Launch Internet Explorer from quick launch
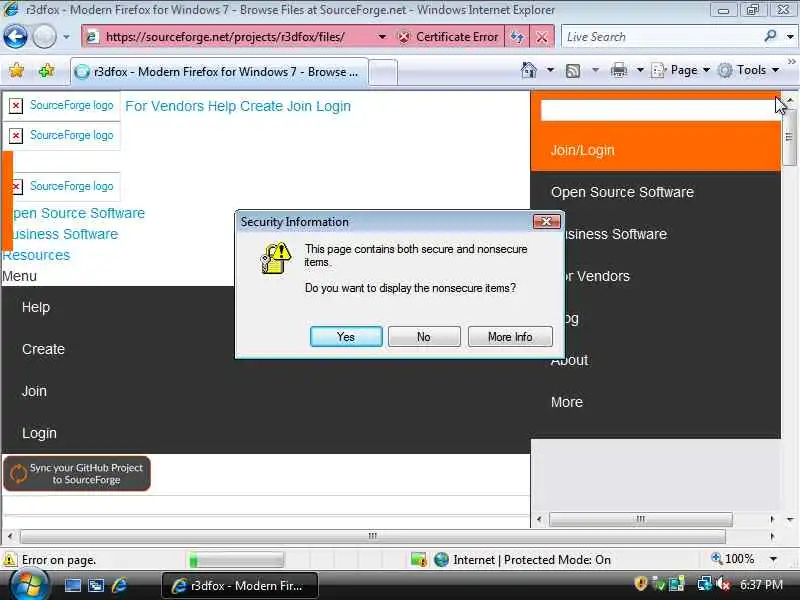The width and height of the screenshot is (800, 600). click(119, 585)
